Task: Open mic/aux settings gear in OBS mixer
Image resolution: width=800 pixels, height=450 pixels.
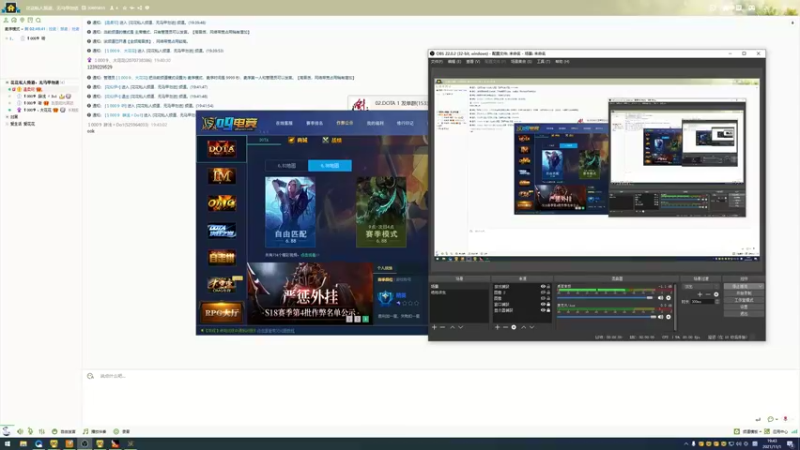Action: coord(668,317)
